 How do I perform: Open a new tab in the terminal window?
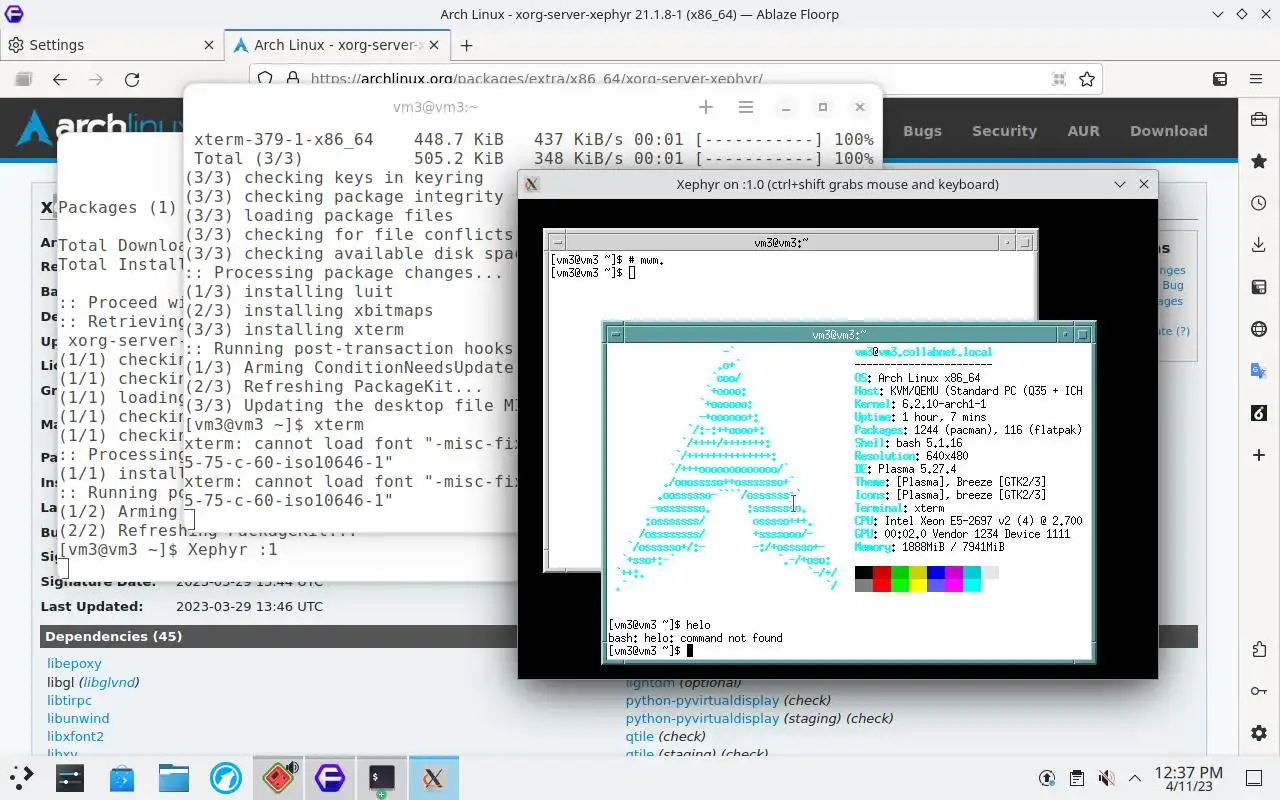[x=706, y=107]
